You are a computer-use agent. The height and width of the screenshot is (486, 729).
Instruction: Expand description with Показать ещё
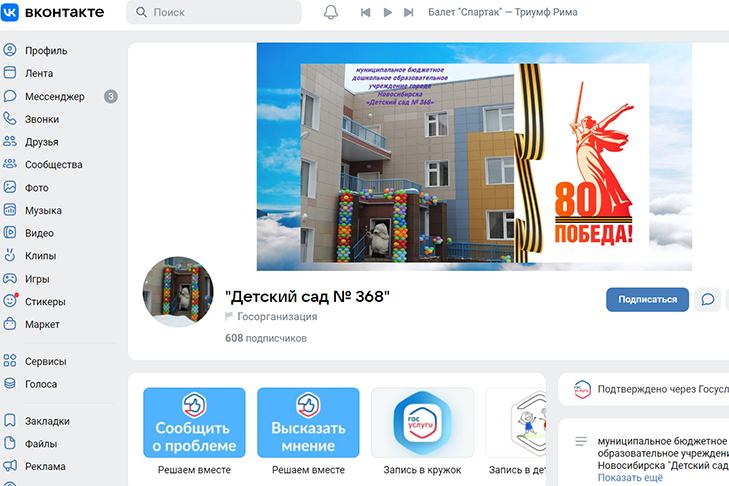click(630, 478)
